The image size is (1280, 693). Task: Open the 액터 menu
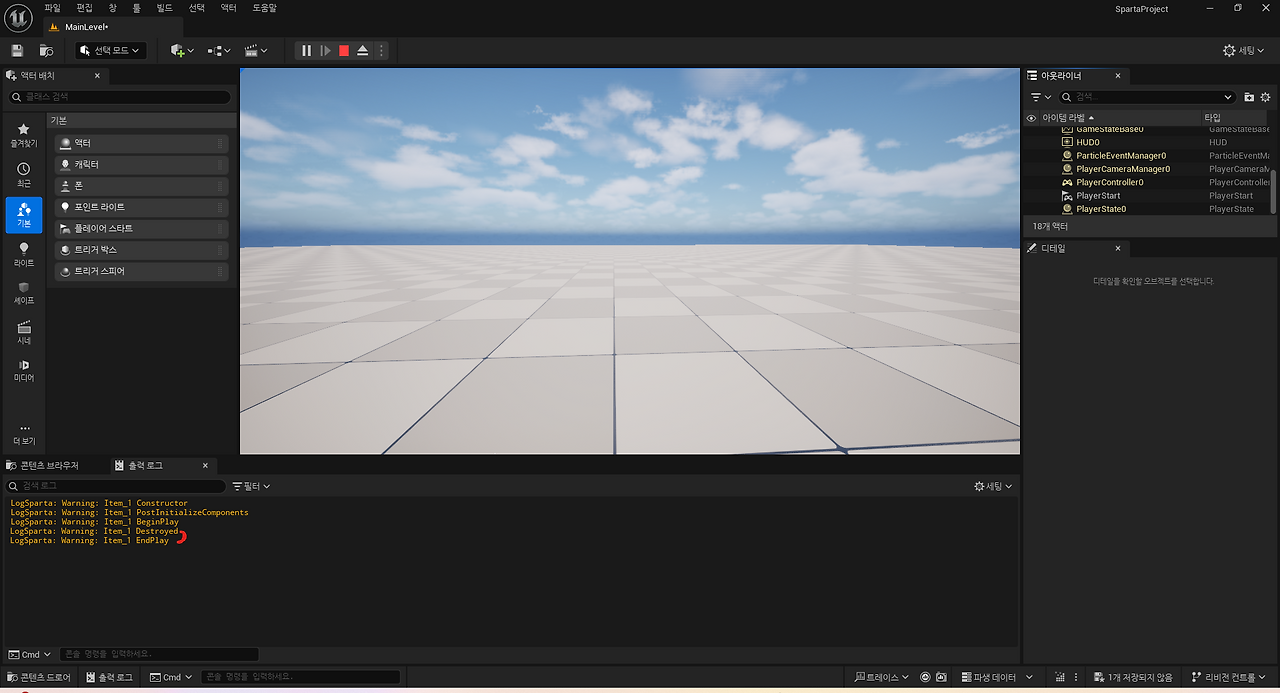coord(228,8)
